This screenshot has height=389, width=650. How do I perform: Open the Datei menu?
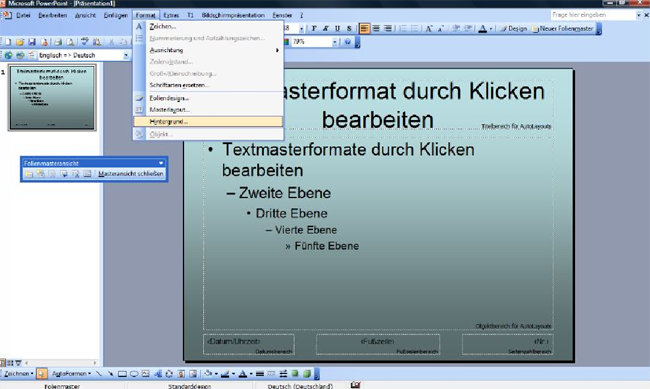coord(23,15)
